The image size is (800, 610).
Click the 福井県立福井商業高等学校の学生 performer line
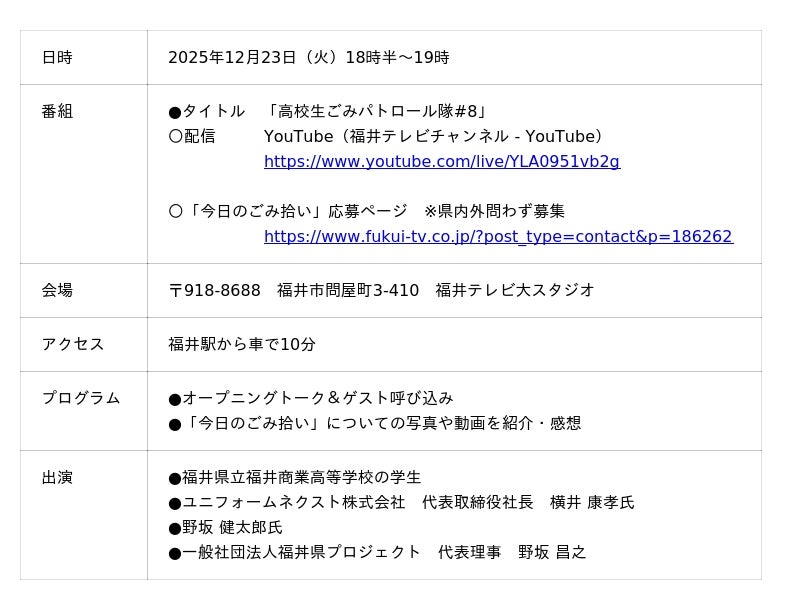(295, 478)
